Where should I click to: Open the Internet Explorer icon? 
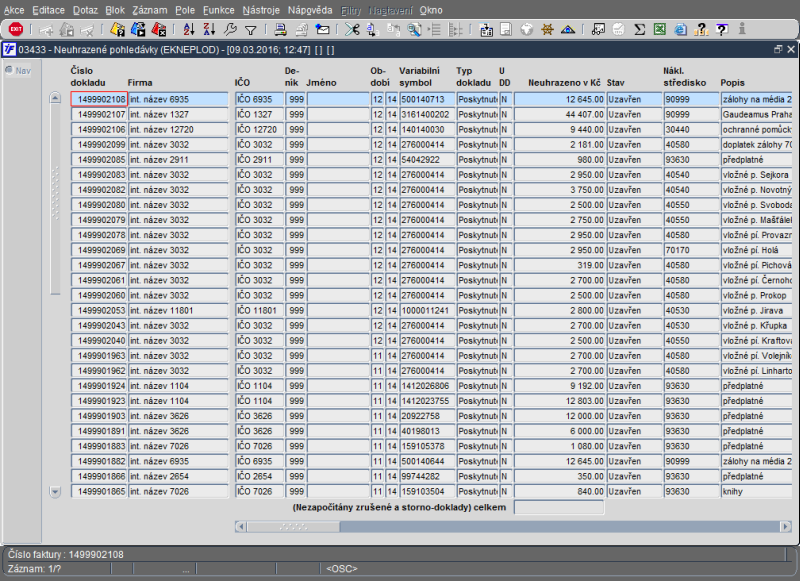tap(681, 30)
